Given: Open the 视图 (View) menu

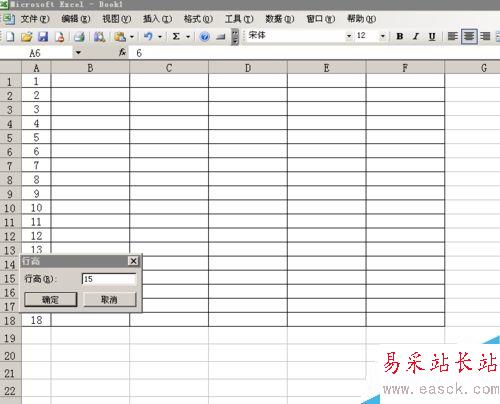Looking at the screenshot, I should click(x=117, y=19).
